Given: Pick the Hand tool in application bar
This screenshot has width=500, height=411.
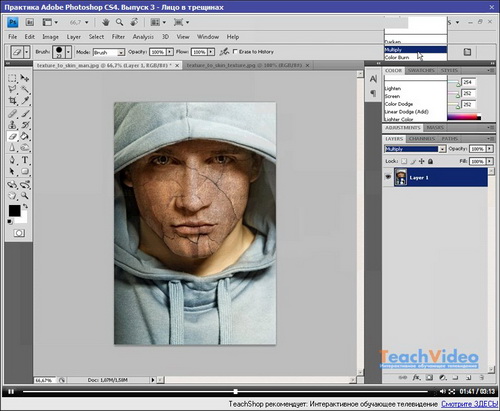Looking at the screenshot, I should click(106, 22).
